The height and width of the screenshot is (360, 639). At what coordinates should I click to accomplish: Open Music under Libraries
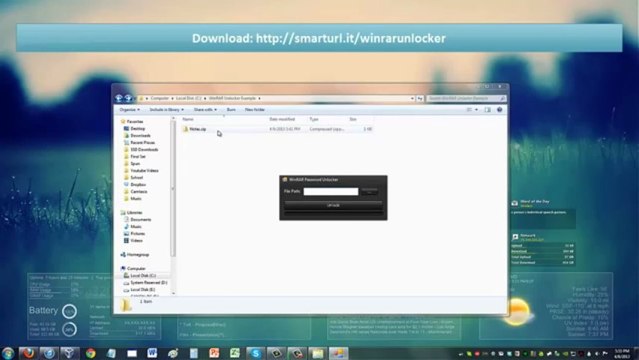pos(136,226)
